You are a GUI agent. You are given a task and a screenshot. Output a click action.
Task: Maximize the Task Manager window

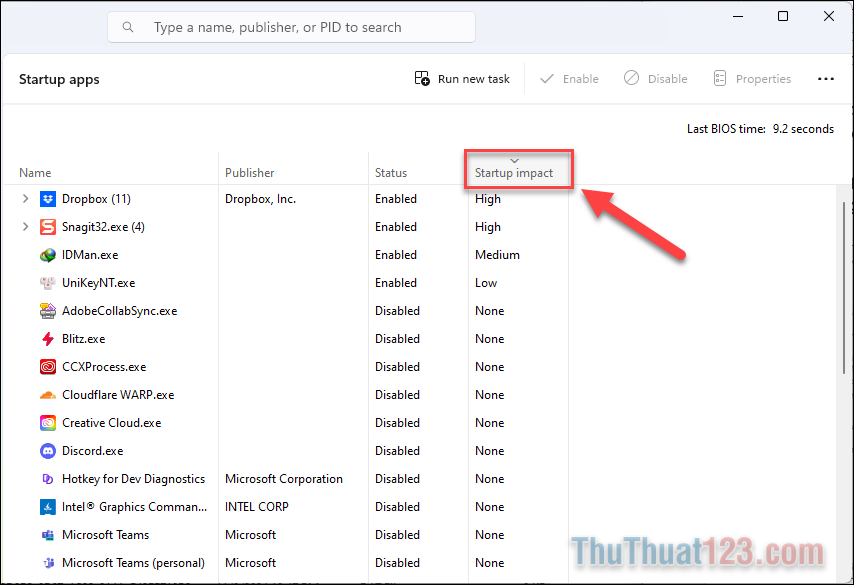[783, 16]
